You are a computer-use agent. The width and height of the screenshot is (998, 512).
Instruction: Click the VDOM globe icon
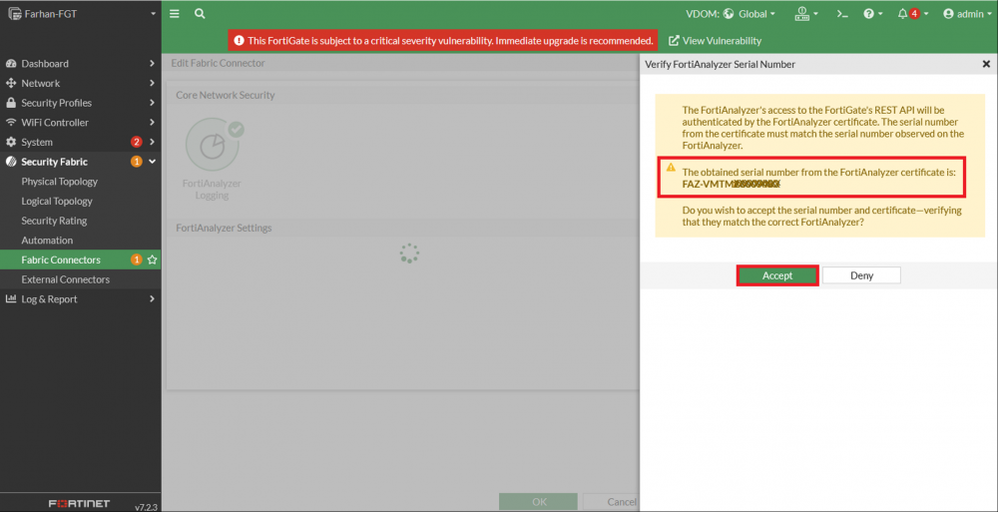click(729, 13)
